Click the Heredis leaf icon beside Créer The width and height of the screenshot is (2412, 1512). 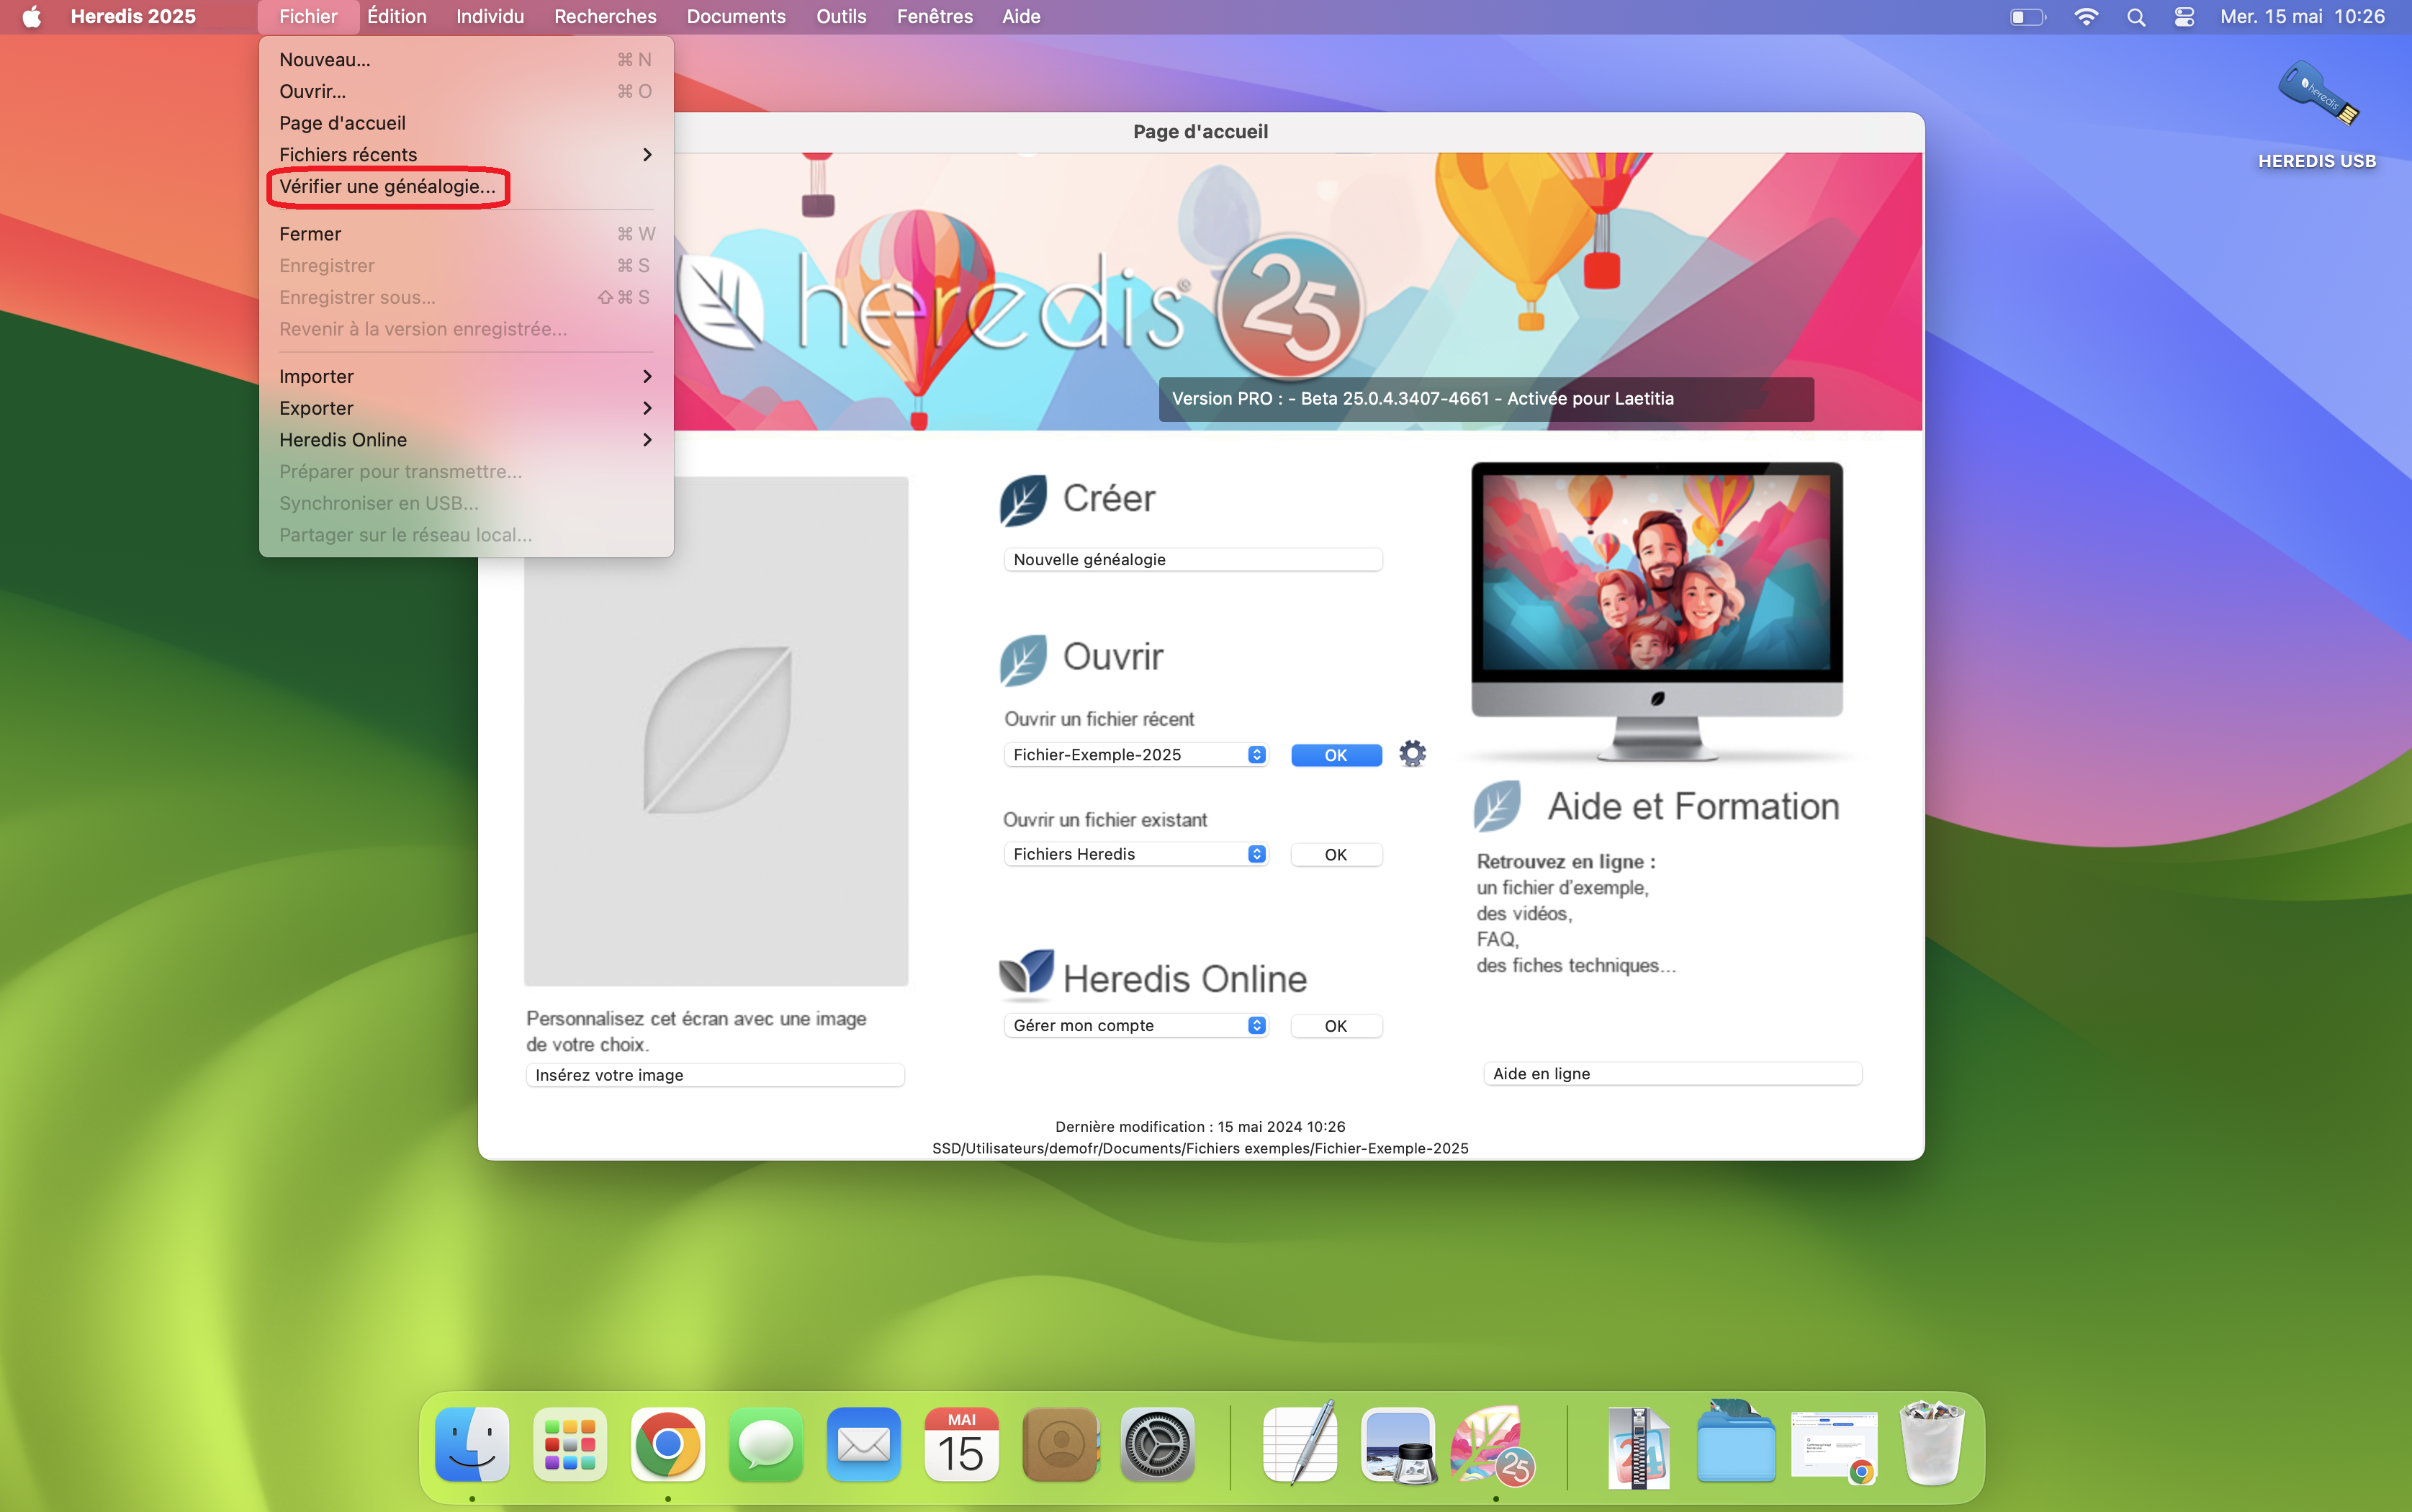[x=1022, y=500]
